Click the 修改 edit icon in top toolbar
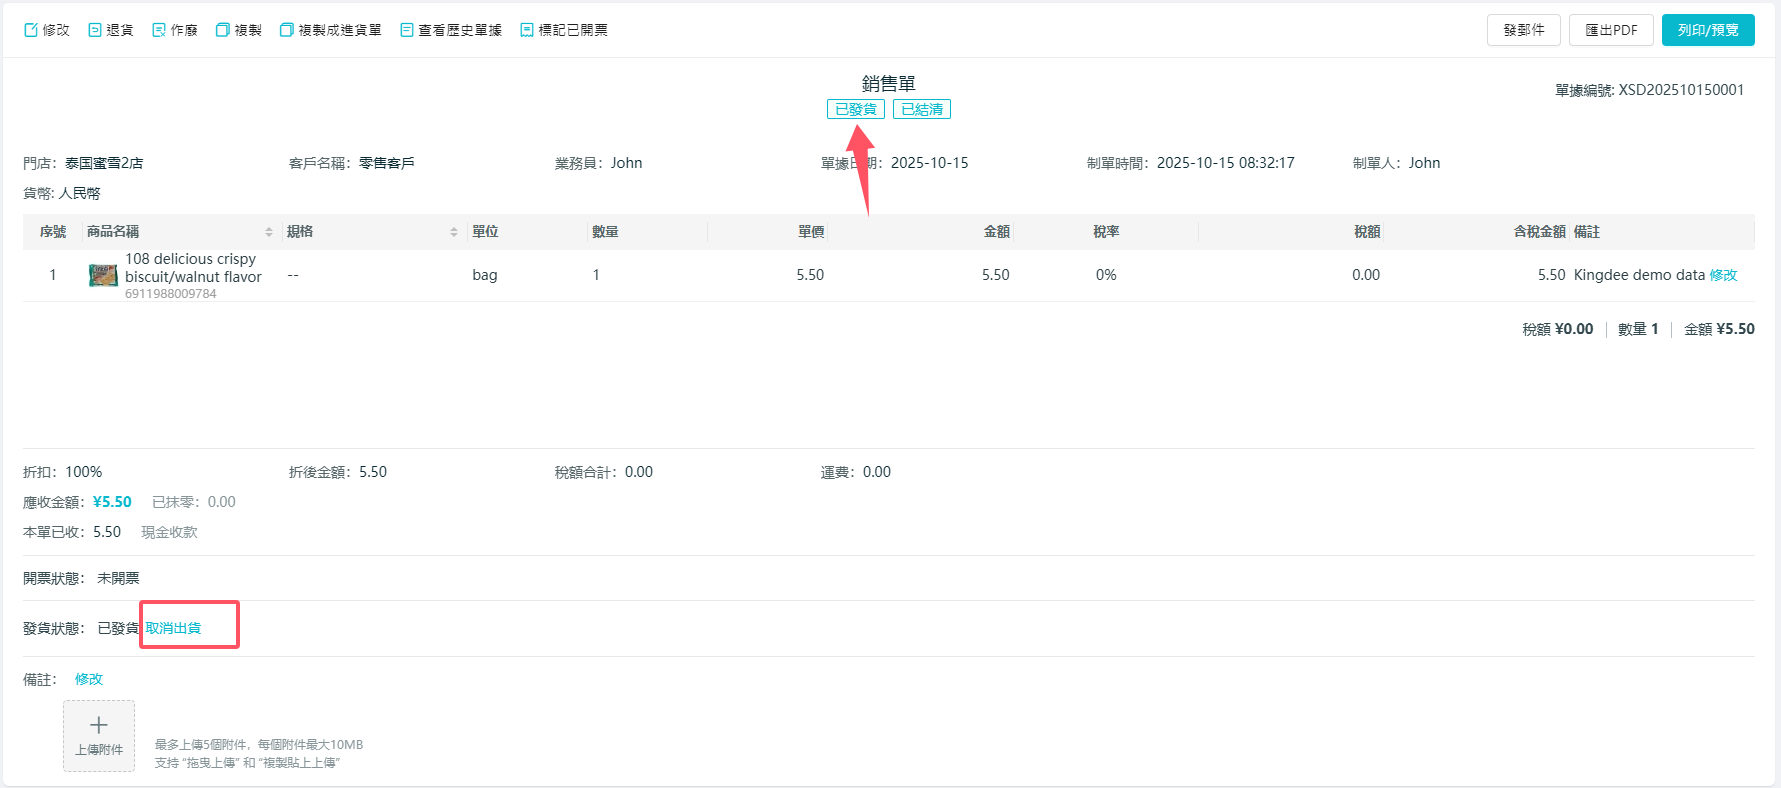The image size is (1781, 788). tap(31, 30)
